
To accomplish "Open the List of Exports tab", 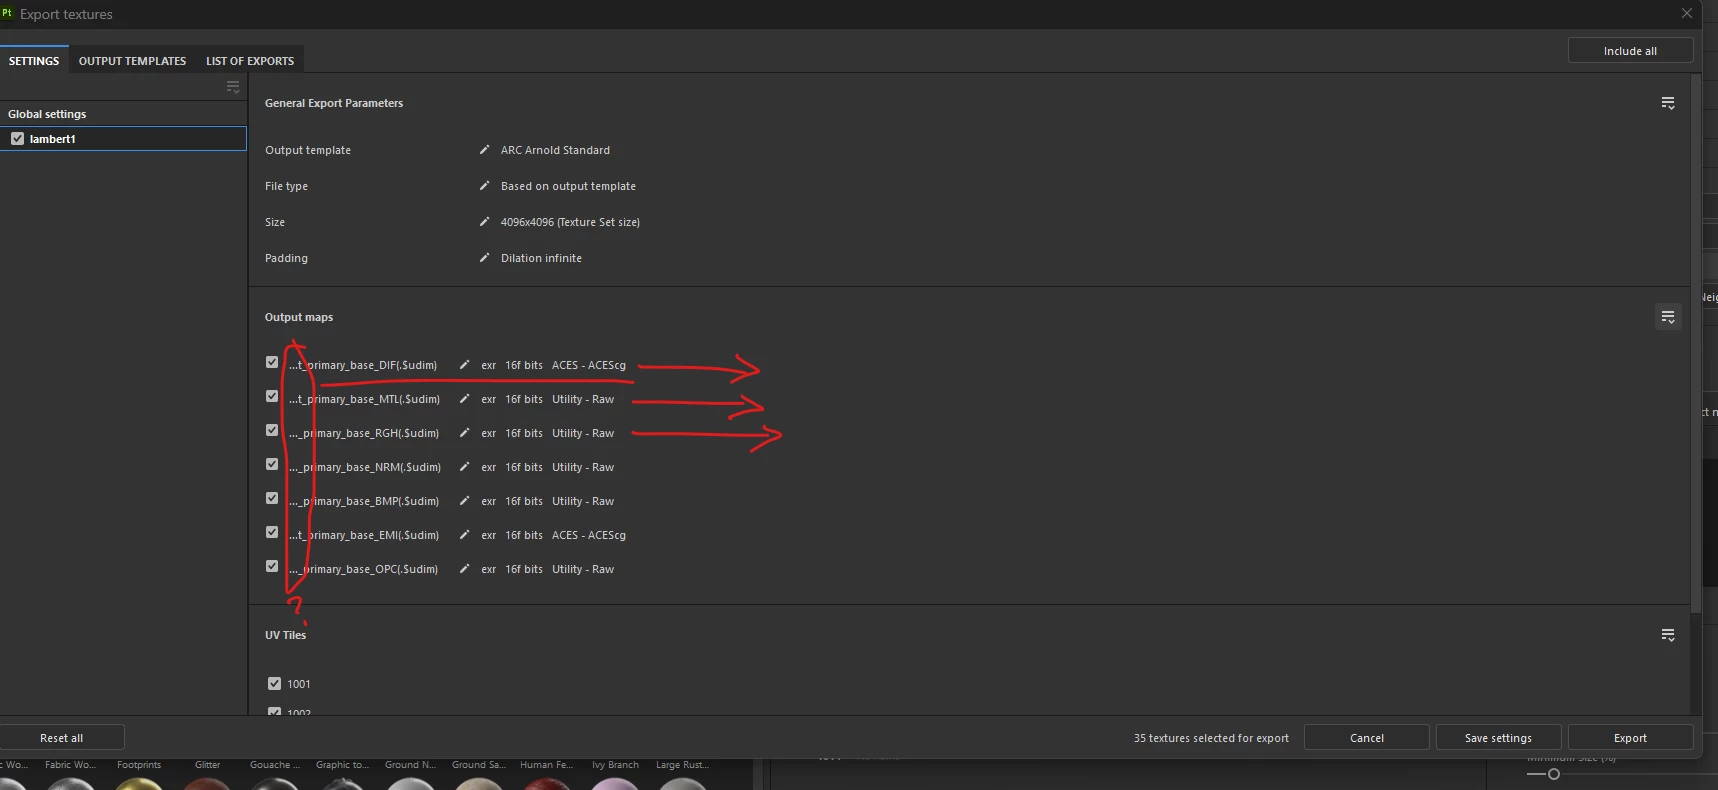I will [250, 61].
